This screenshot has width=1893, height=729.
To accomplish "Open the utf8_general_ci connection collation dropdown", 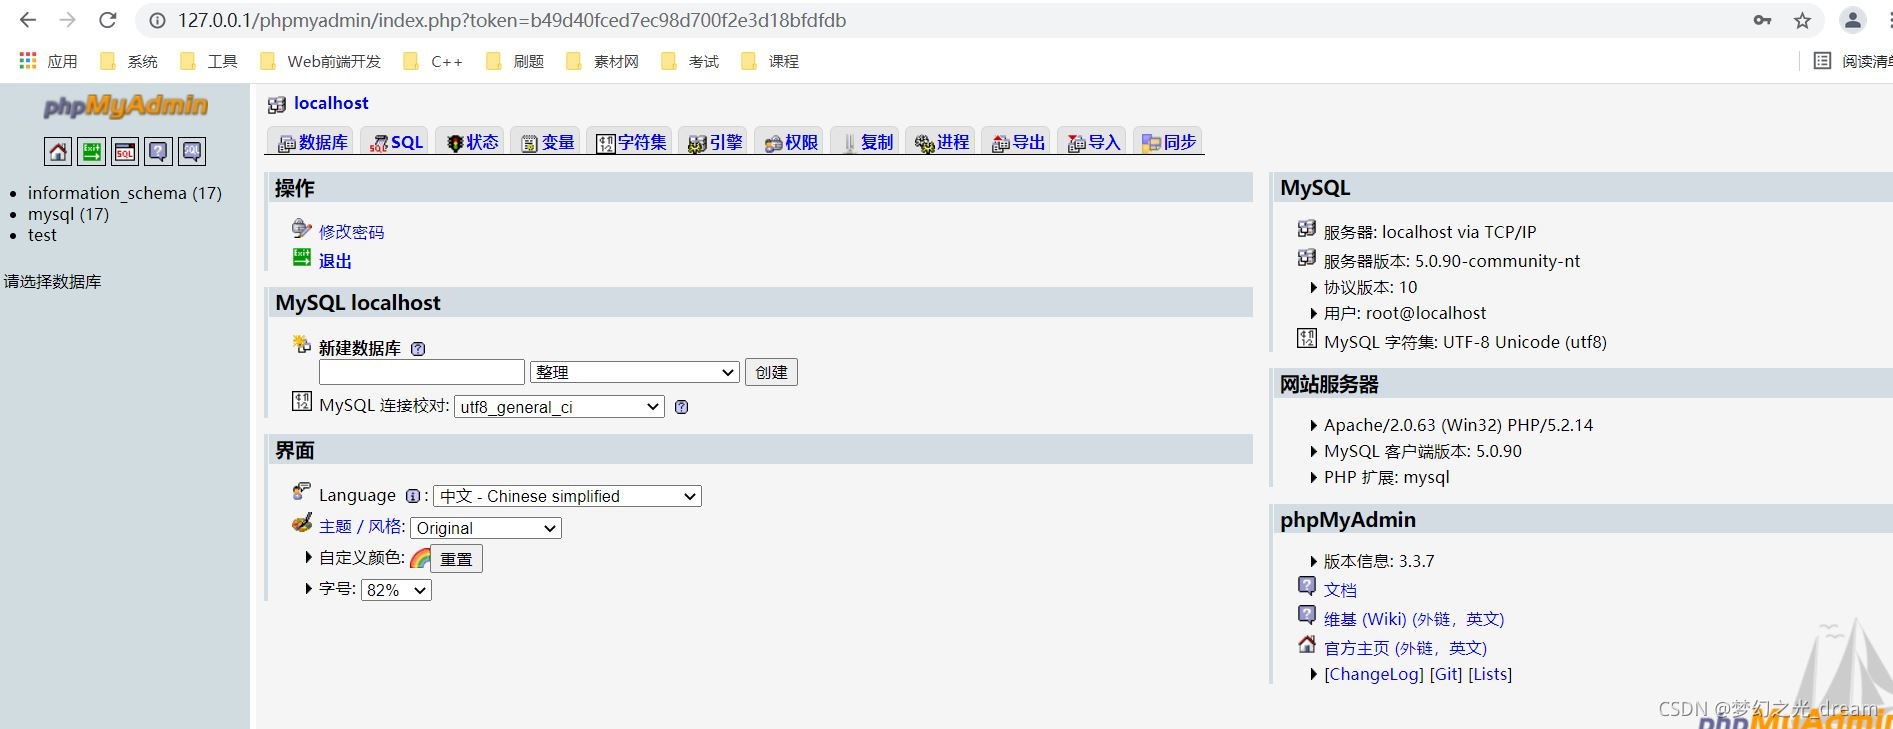I will (559, 407).
